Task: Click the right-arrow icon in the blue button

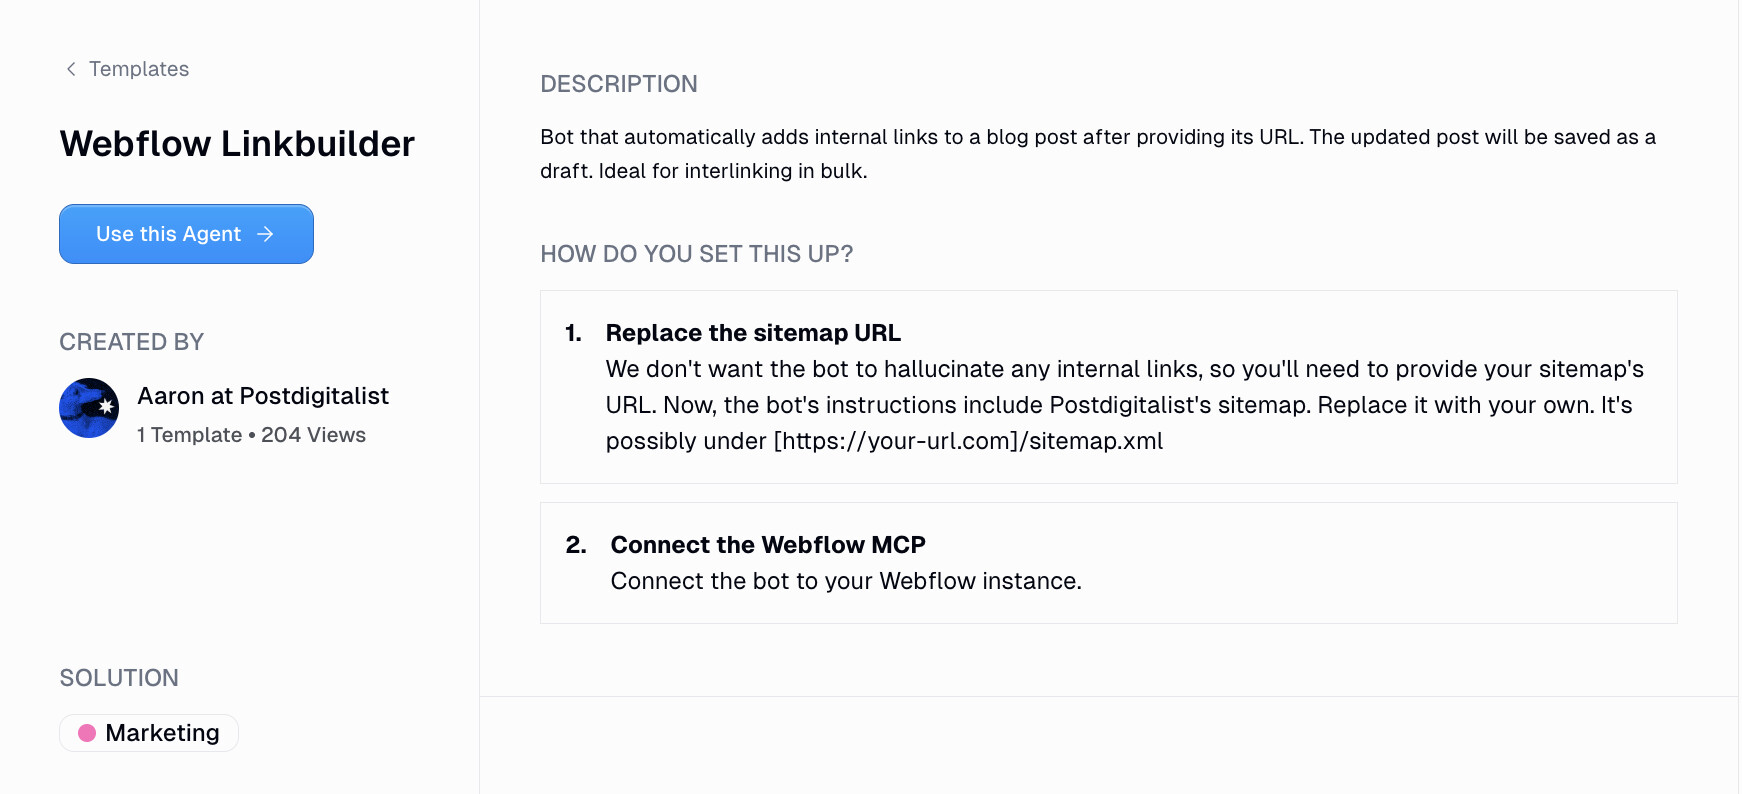Action: point(265,234)
